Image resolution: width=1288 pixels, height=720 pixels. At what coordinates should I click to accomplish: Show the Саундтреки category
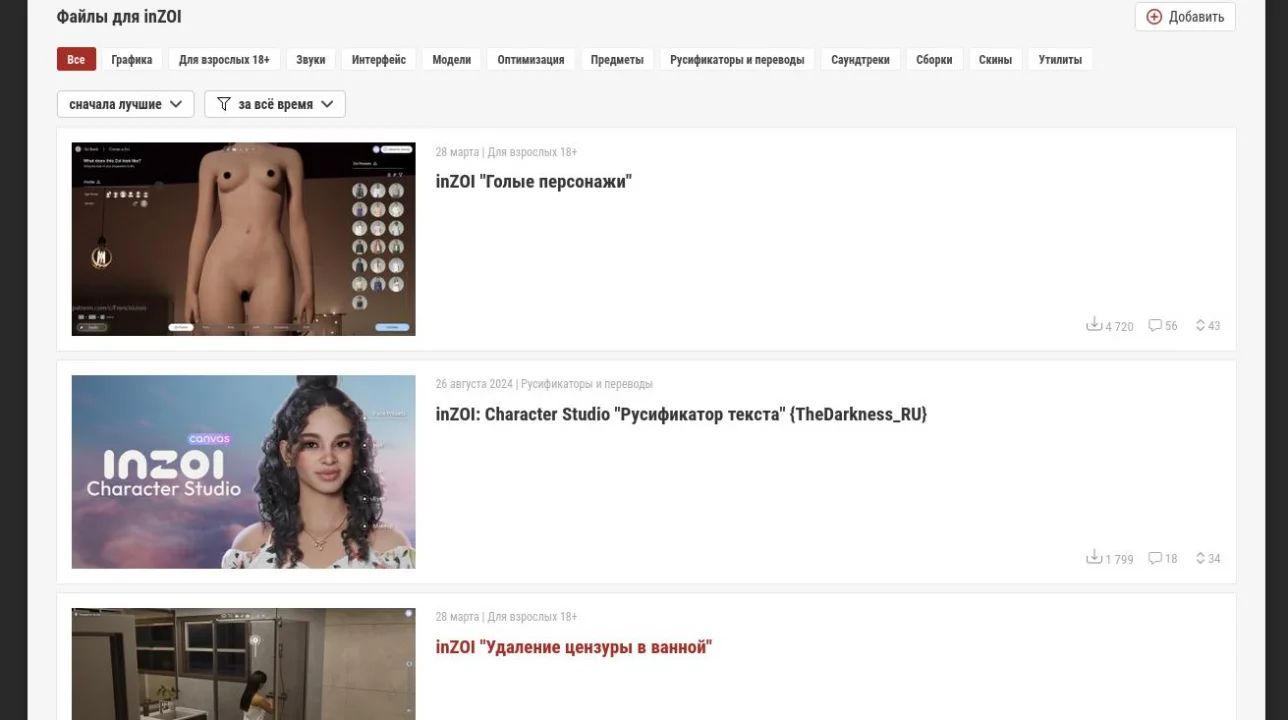860,60
